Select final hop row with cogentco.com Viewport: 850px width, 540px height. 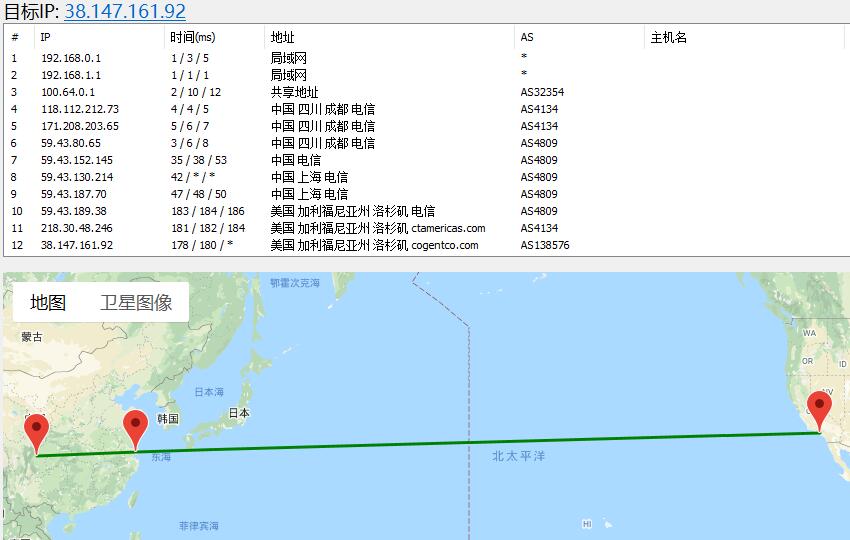point(374,245)
